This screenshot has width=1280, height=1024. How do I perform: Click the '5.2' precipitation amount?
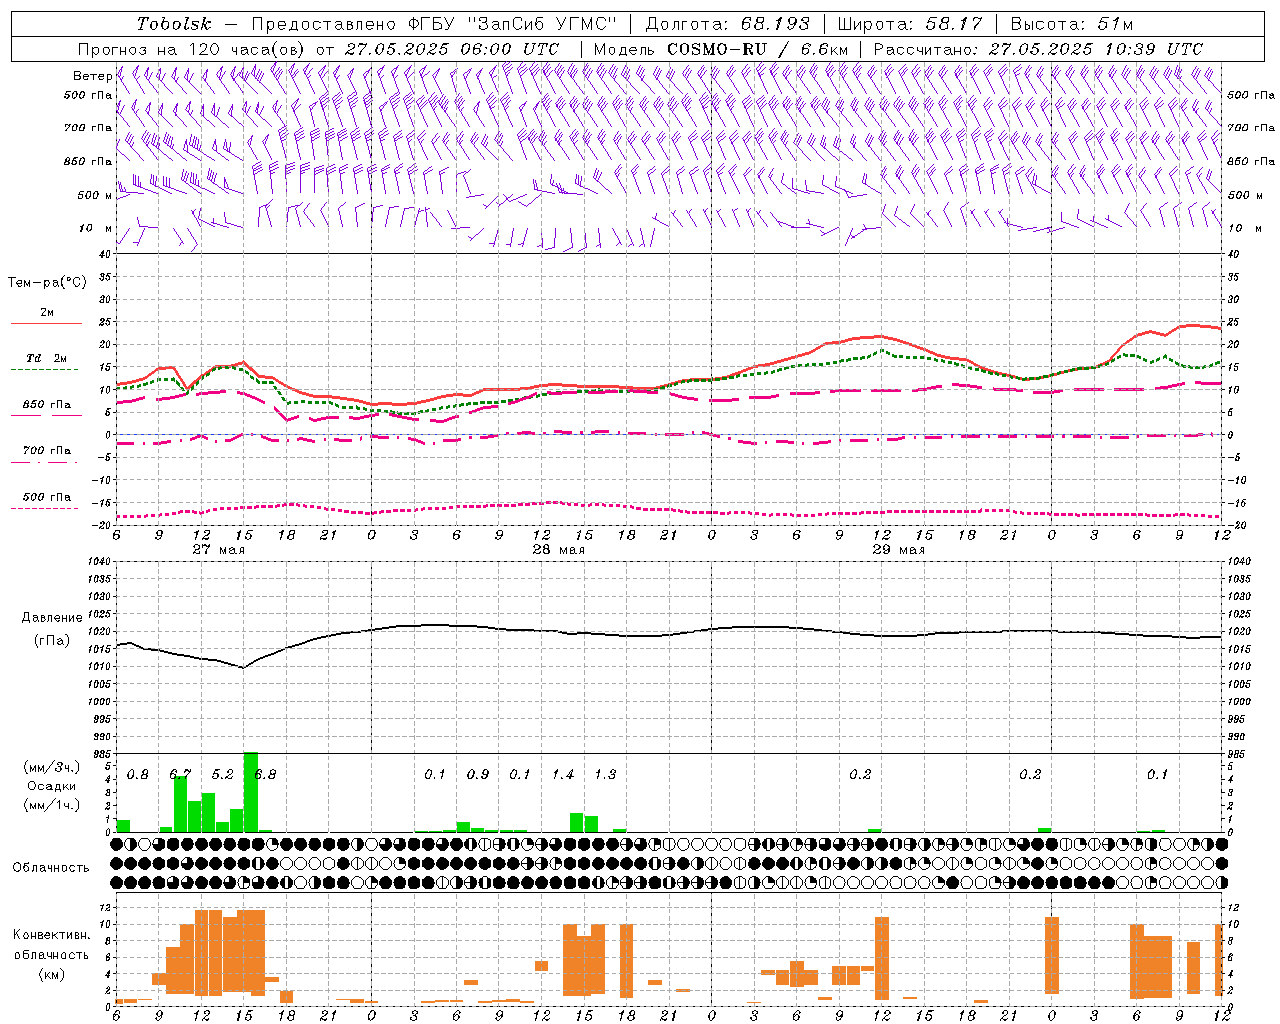(223, 774)
